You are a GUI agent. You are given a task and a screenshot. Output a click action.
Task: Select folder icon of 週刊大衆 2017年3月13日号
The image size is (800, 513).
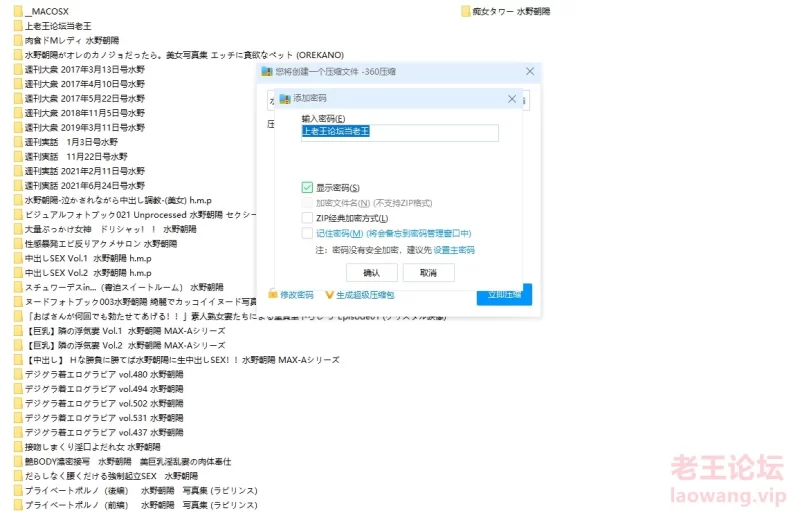(18, 69)
